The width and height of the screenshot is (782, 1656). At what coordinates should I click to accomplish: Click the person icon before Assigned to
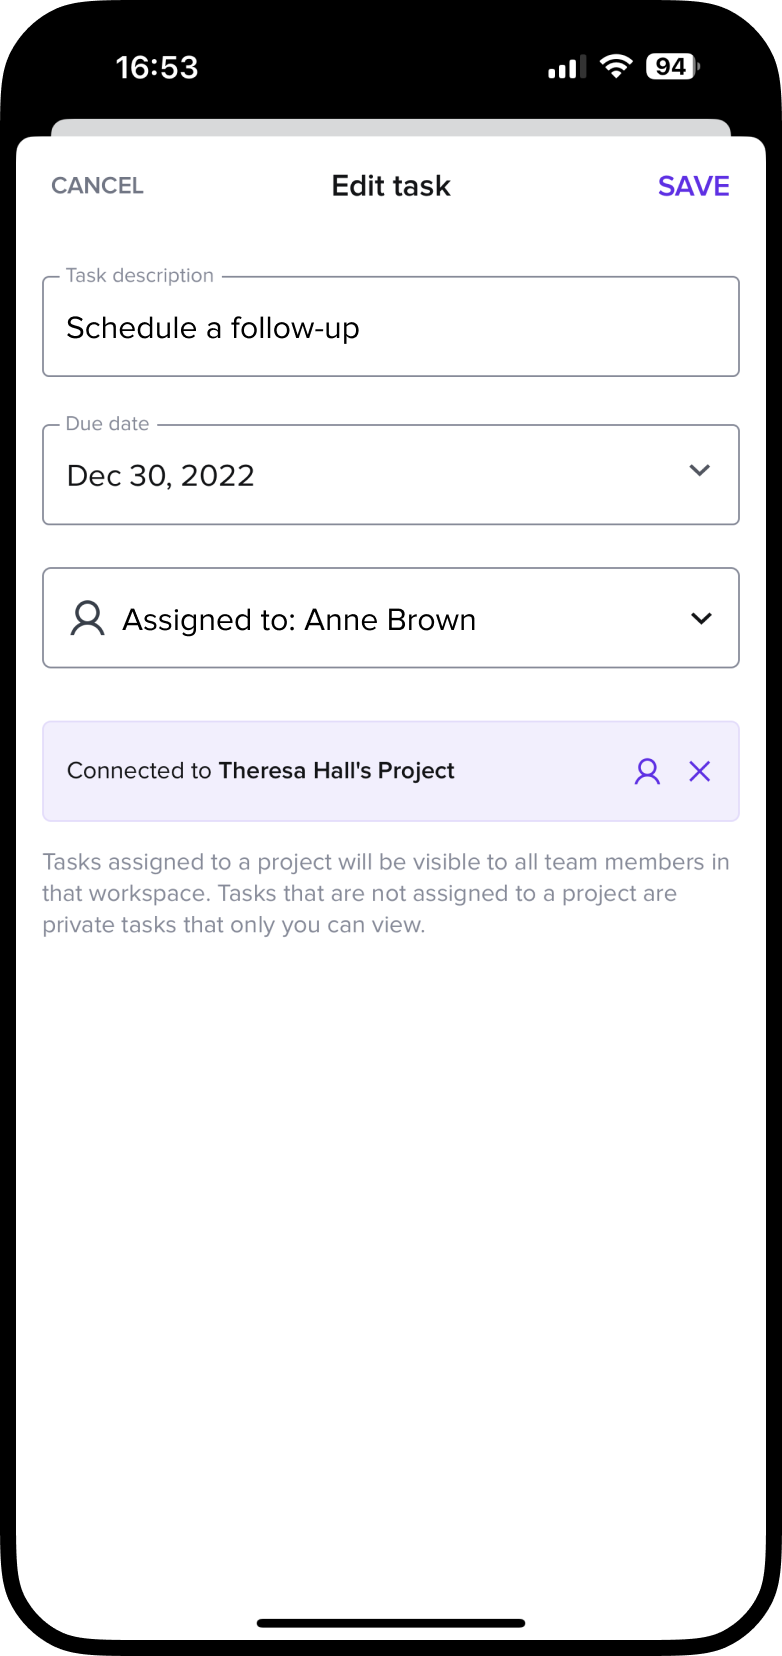coord(87,619)
